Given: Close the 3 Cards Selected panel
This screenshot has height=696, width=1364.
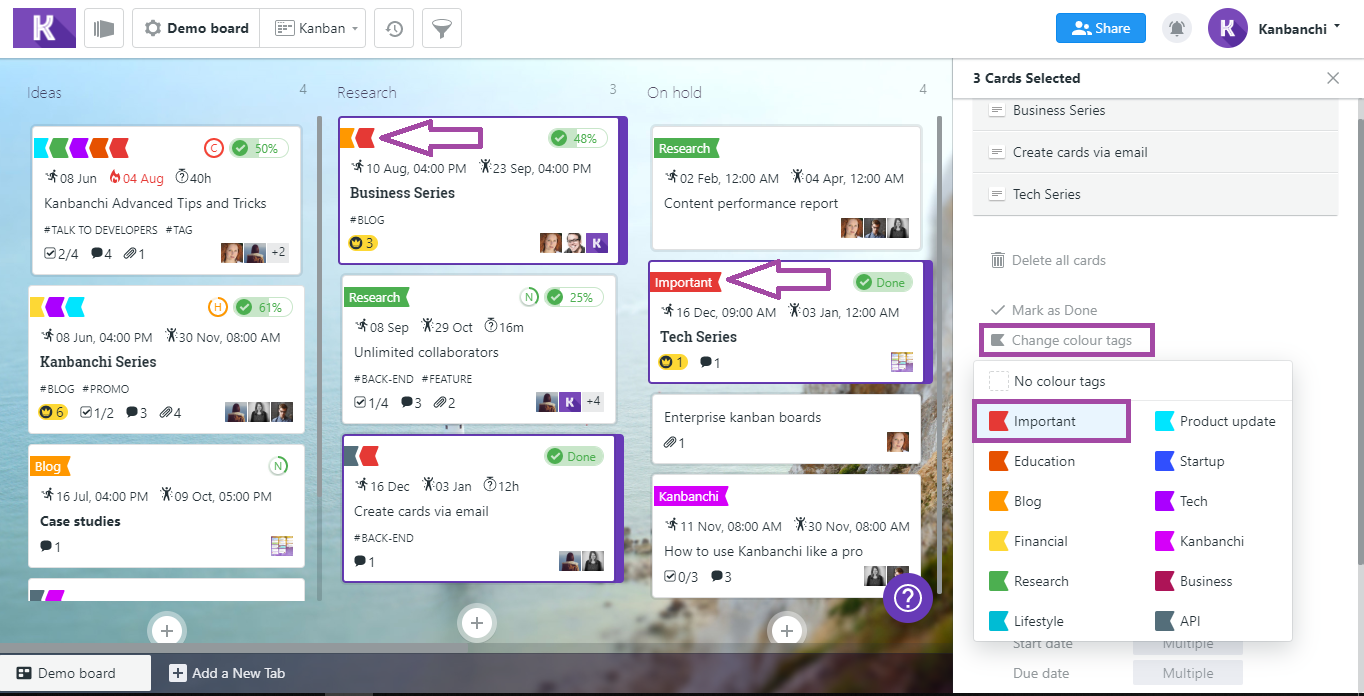Looking at the screenshot, I should click(x=1333, y=78).
